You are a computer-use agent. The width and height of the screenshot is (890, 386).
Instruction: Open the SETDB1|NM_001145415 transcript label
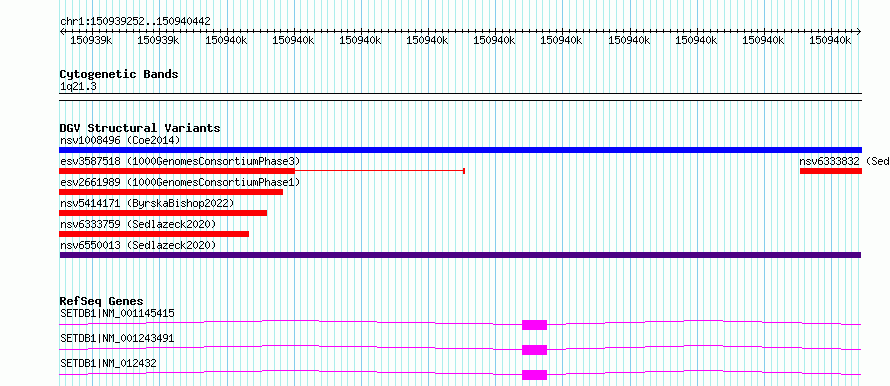tap(117, 313)
